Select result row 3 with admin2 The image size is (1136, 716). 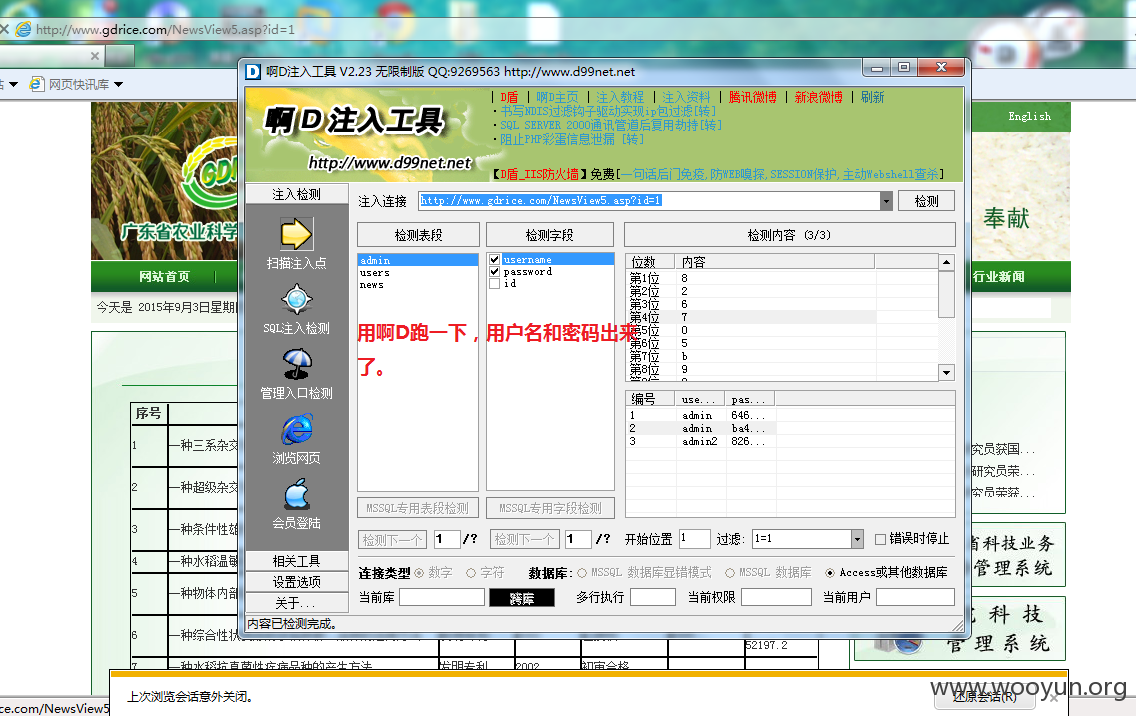click(700, 441)
